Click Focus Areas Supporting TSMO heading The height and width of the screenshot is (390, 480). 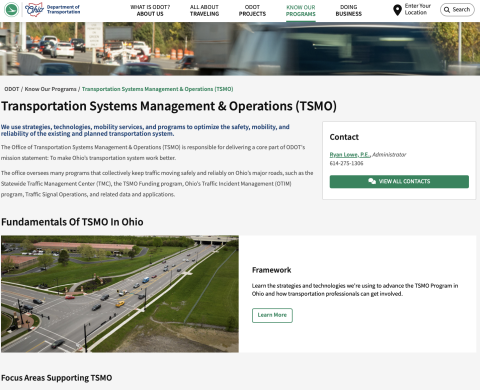(57, 378)
